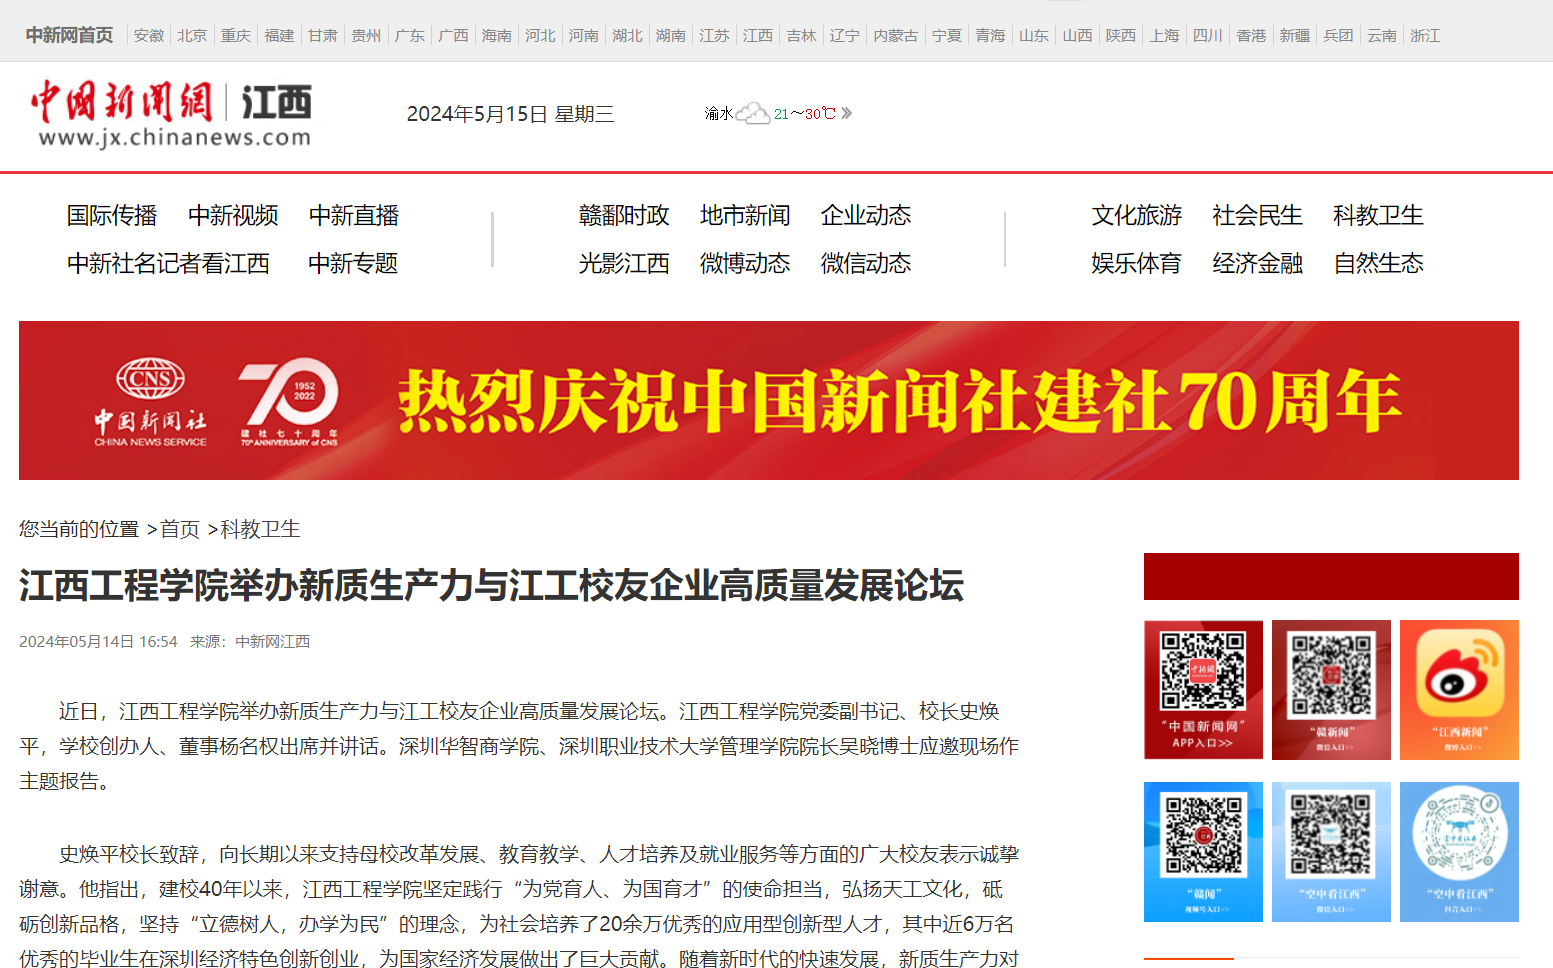Click the 70th anniversary red banner

point(768,400)
